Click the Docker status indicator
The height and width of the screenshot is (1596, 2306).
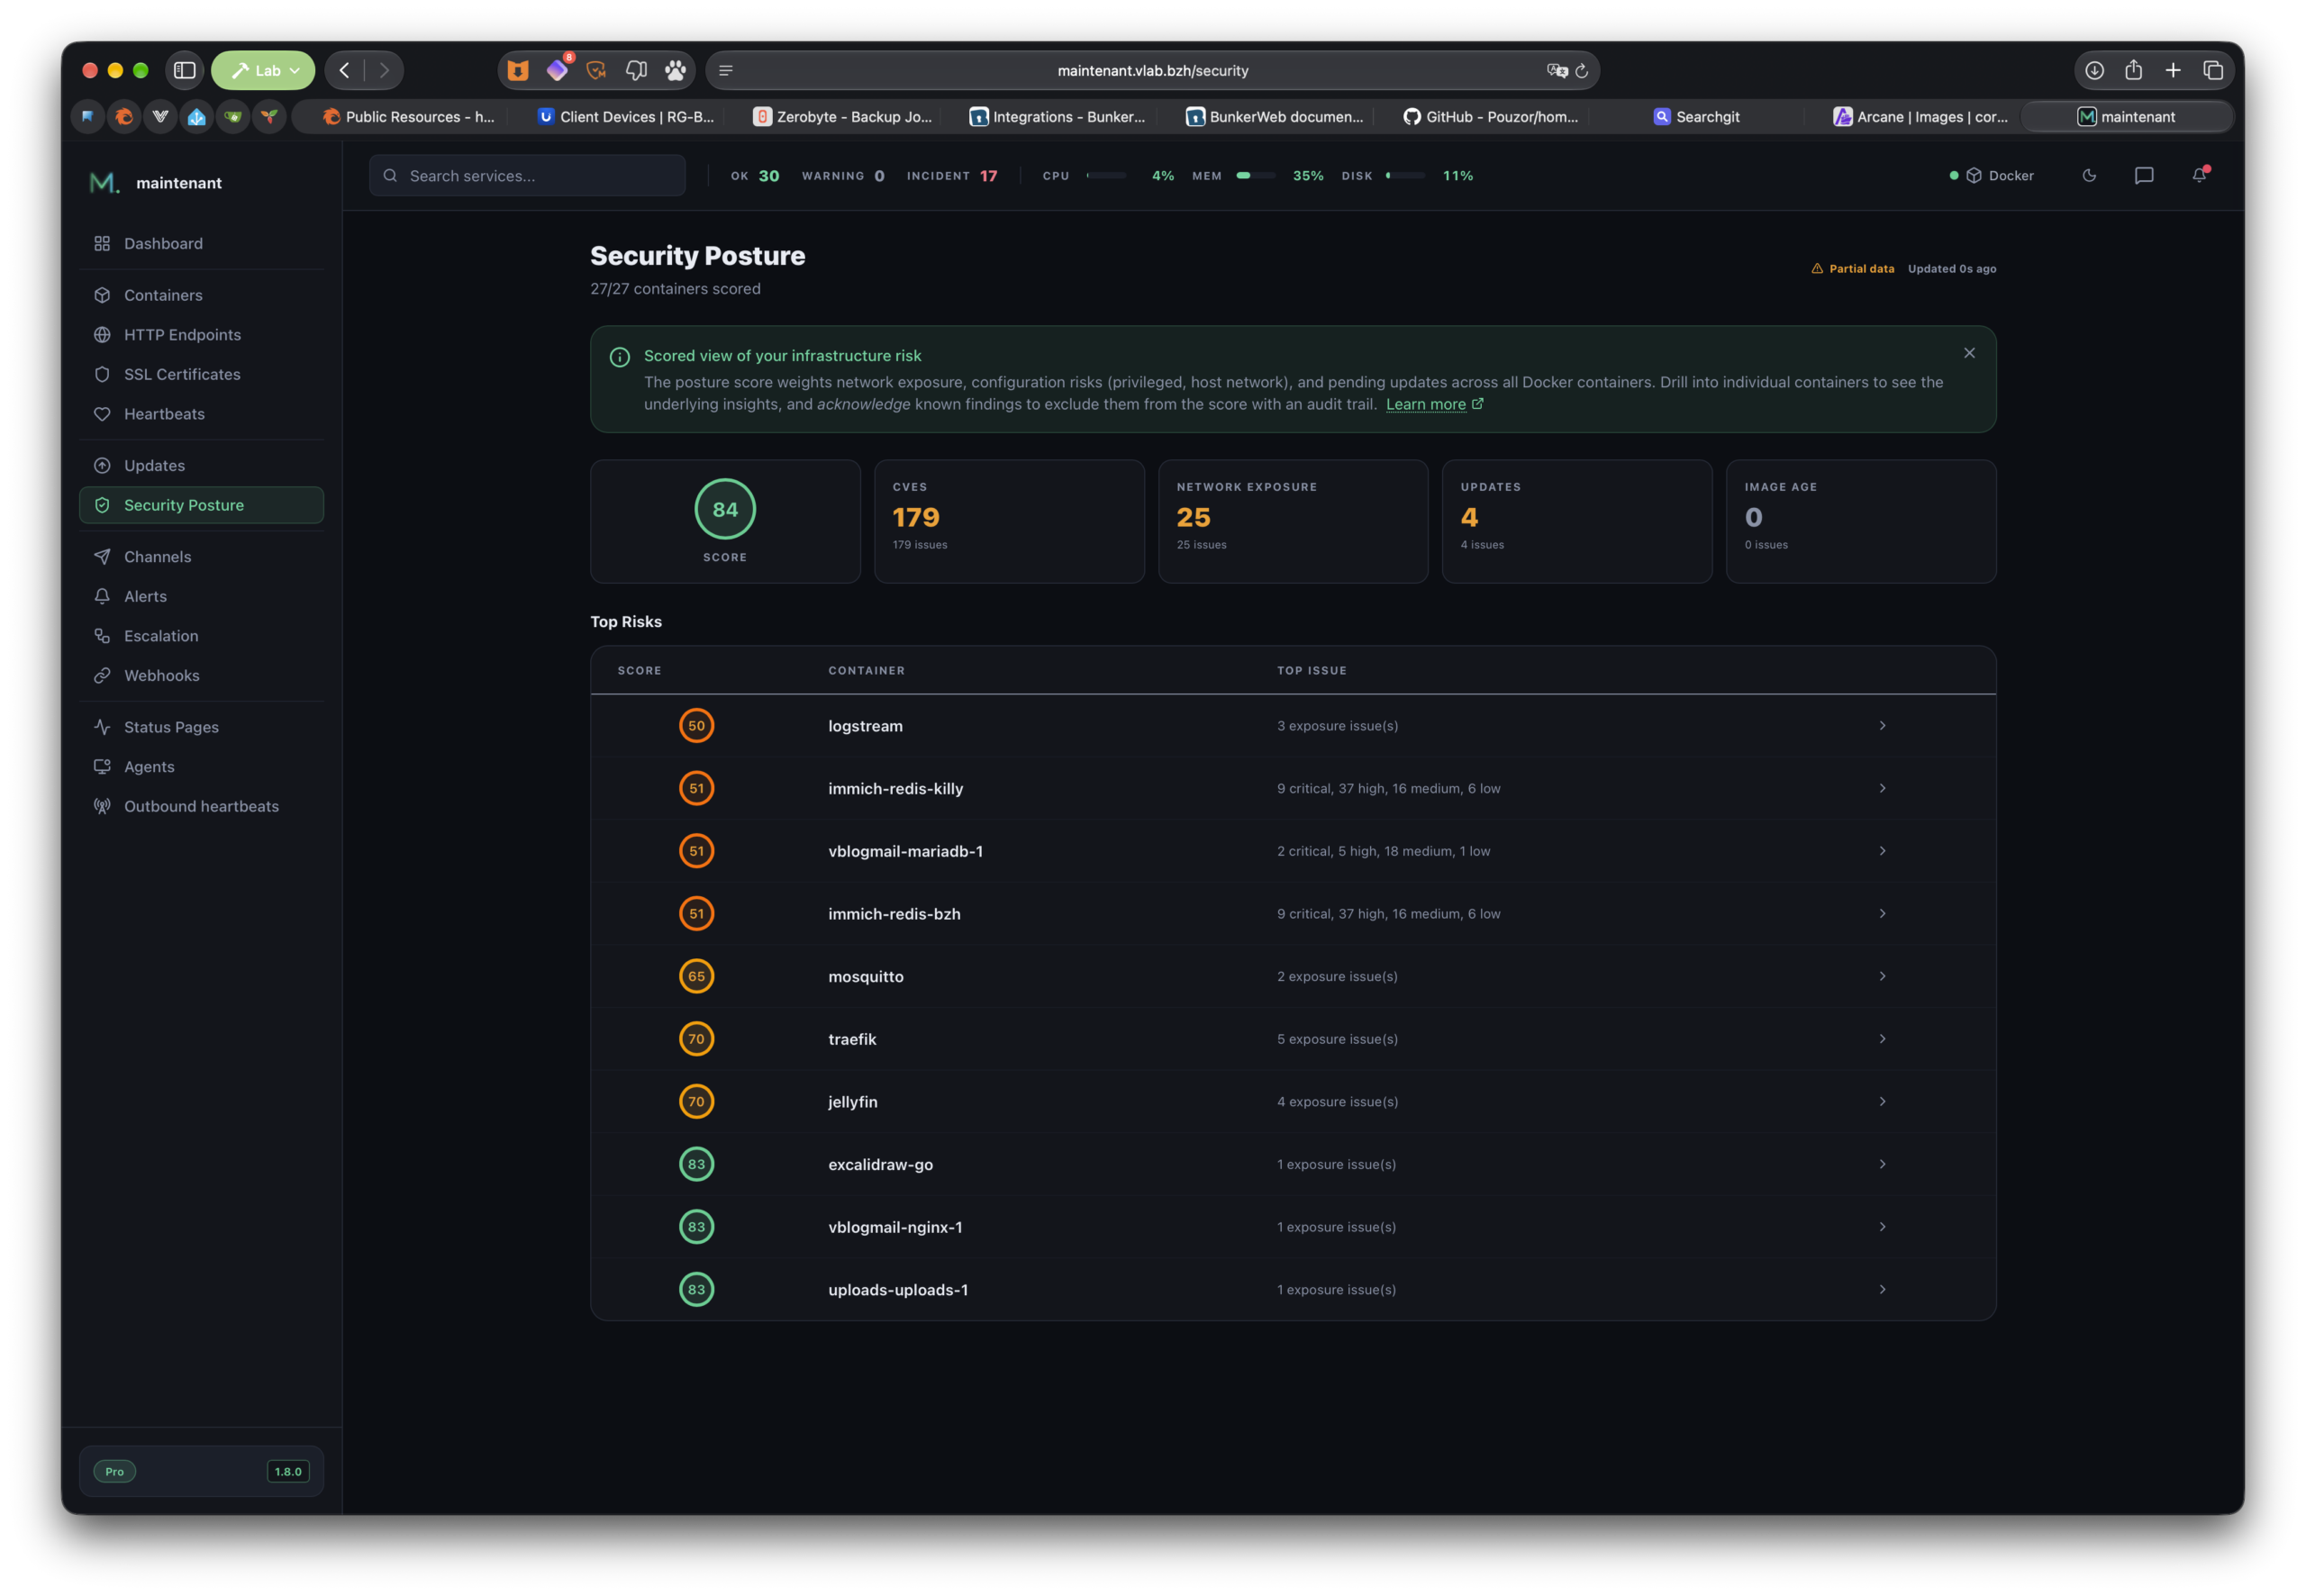pyautogui.click(x=1991, y=175)
